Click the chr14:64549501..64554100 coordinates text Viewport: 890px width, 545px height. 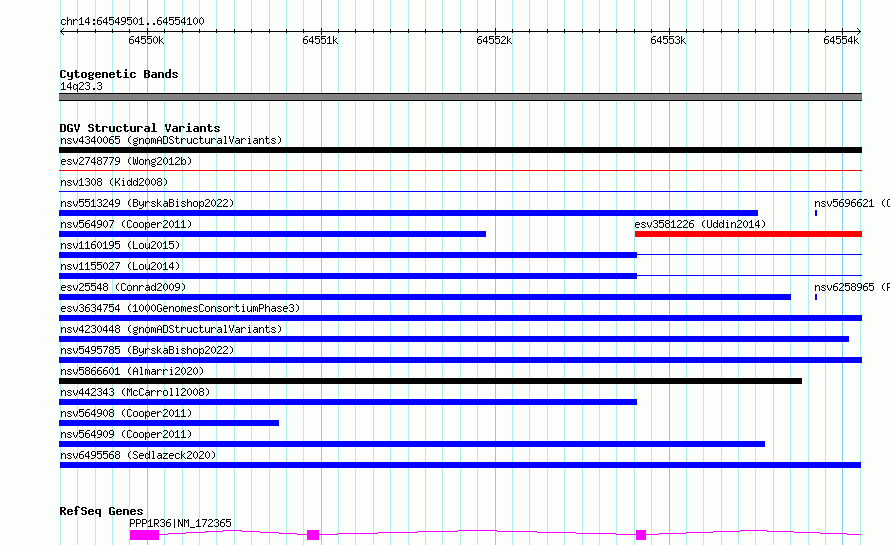click(x=132, y=21)
